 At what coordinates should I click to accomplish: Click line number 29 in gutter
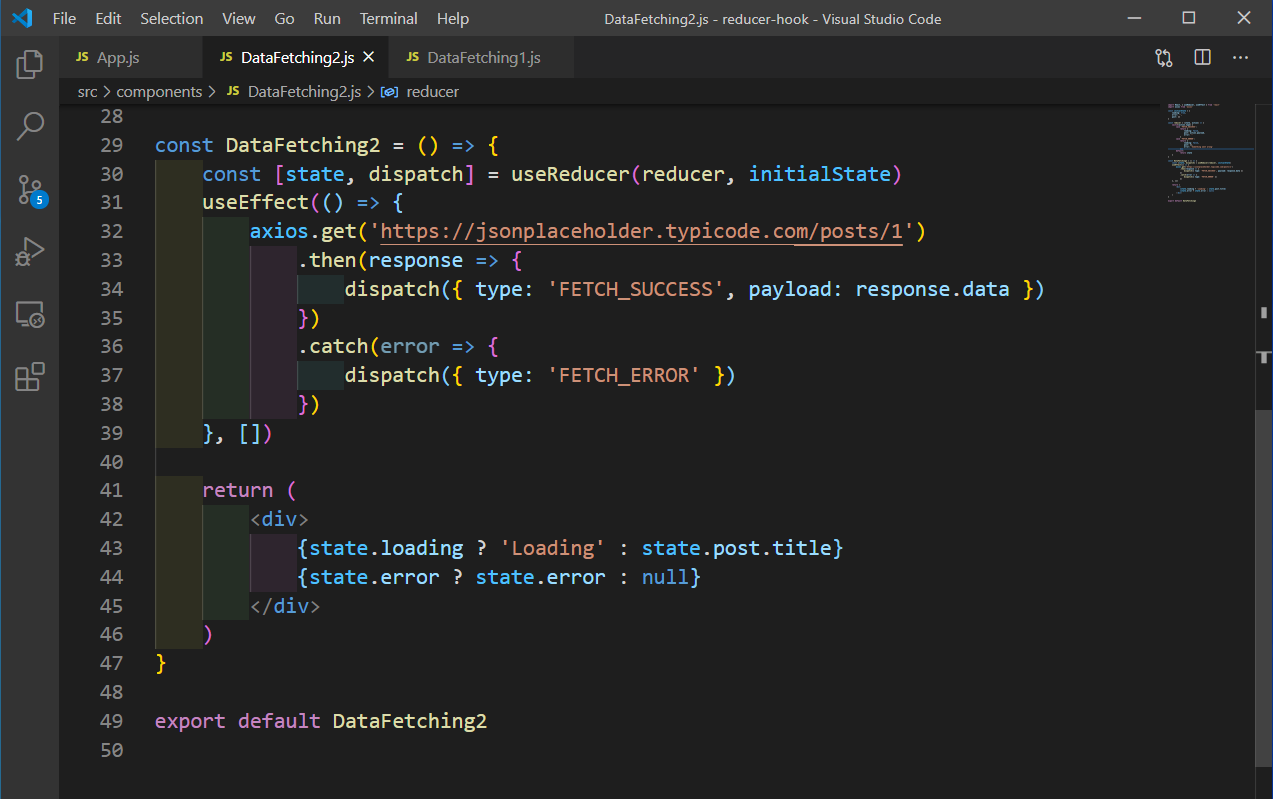(x=111, y=146)
